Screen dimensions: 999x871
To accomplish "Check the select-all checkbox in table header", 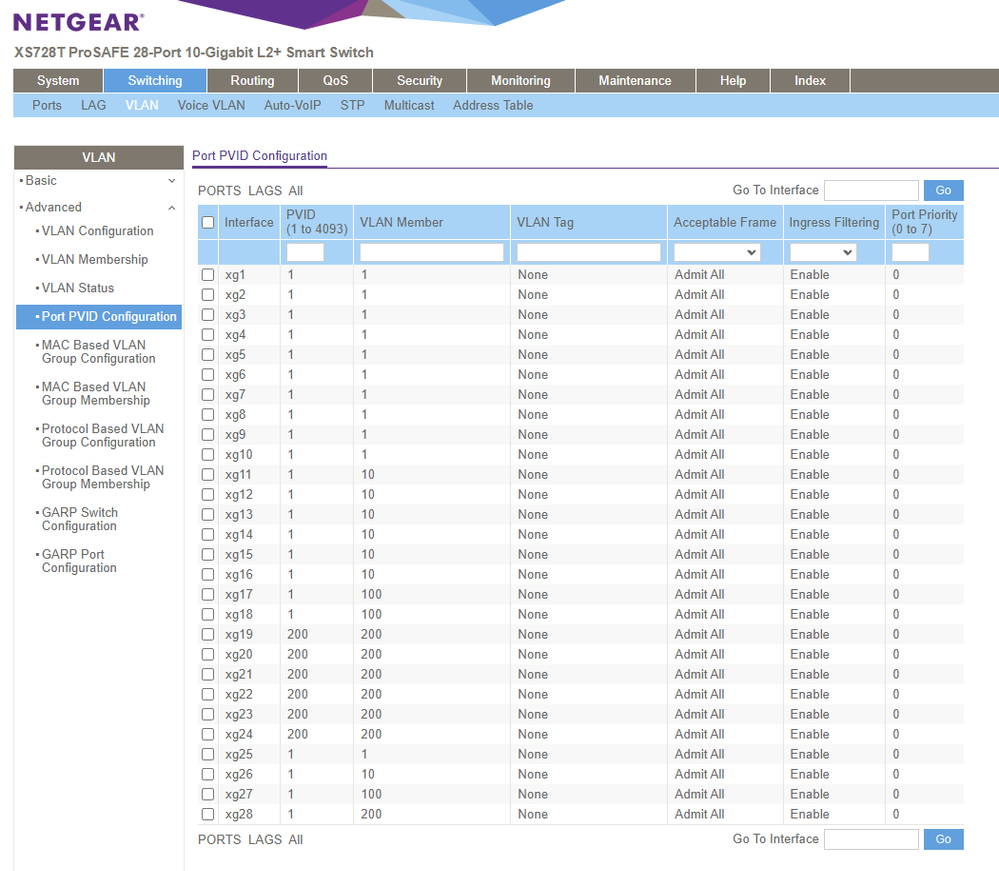I will [x=208, y=223].
